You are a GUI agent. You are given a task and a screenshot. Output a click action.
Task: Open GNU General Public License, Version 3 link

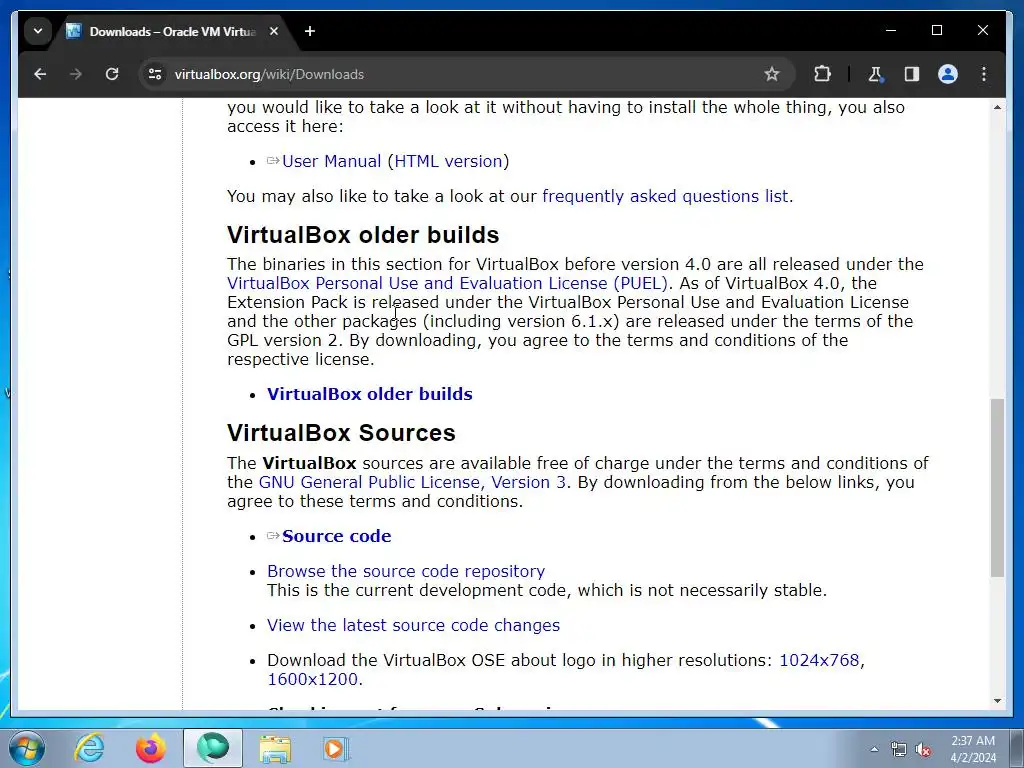point(412,483)
